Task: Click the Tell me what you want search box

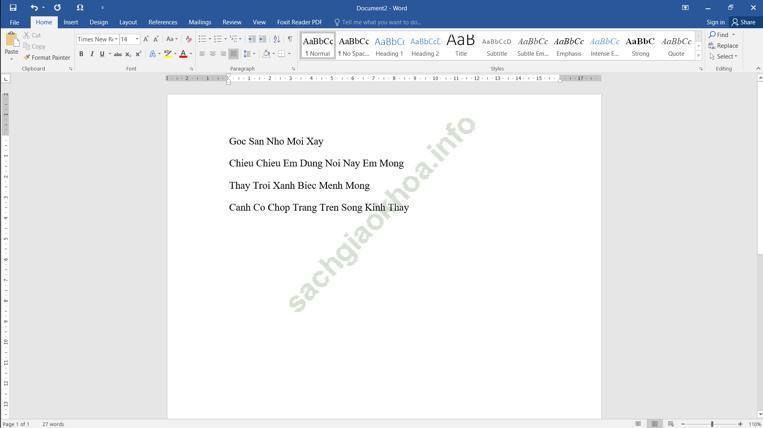Action: point(377,22)
